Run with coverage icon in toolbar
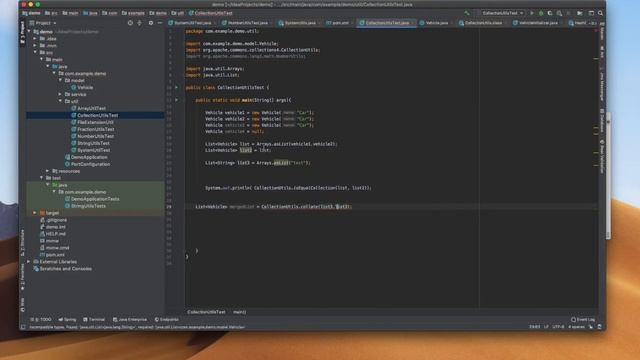The image size is (640, 360). click(550, 13)
